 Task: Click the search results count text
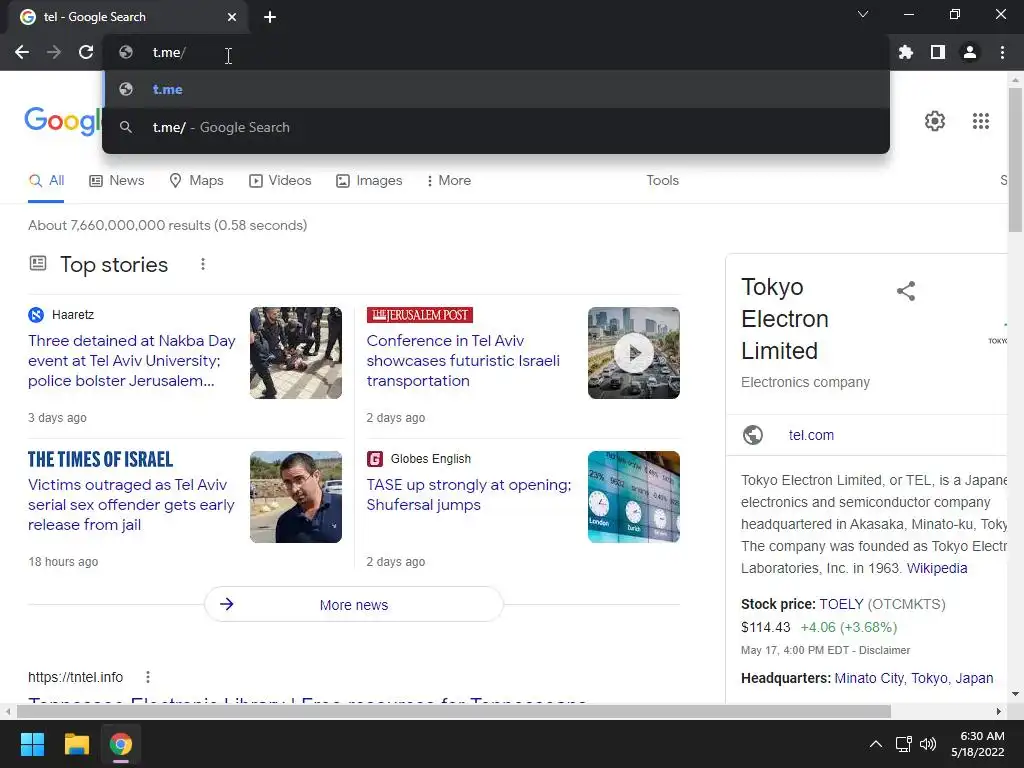click(x=167, y=225)
